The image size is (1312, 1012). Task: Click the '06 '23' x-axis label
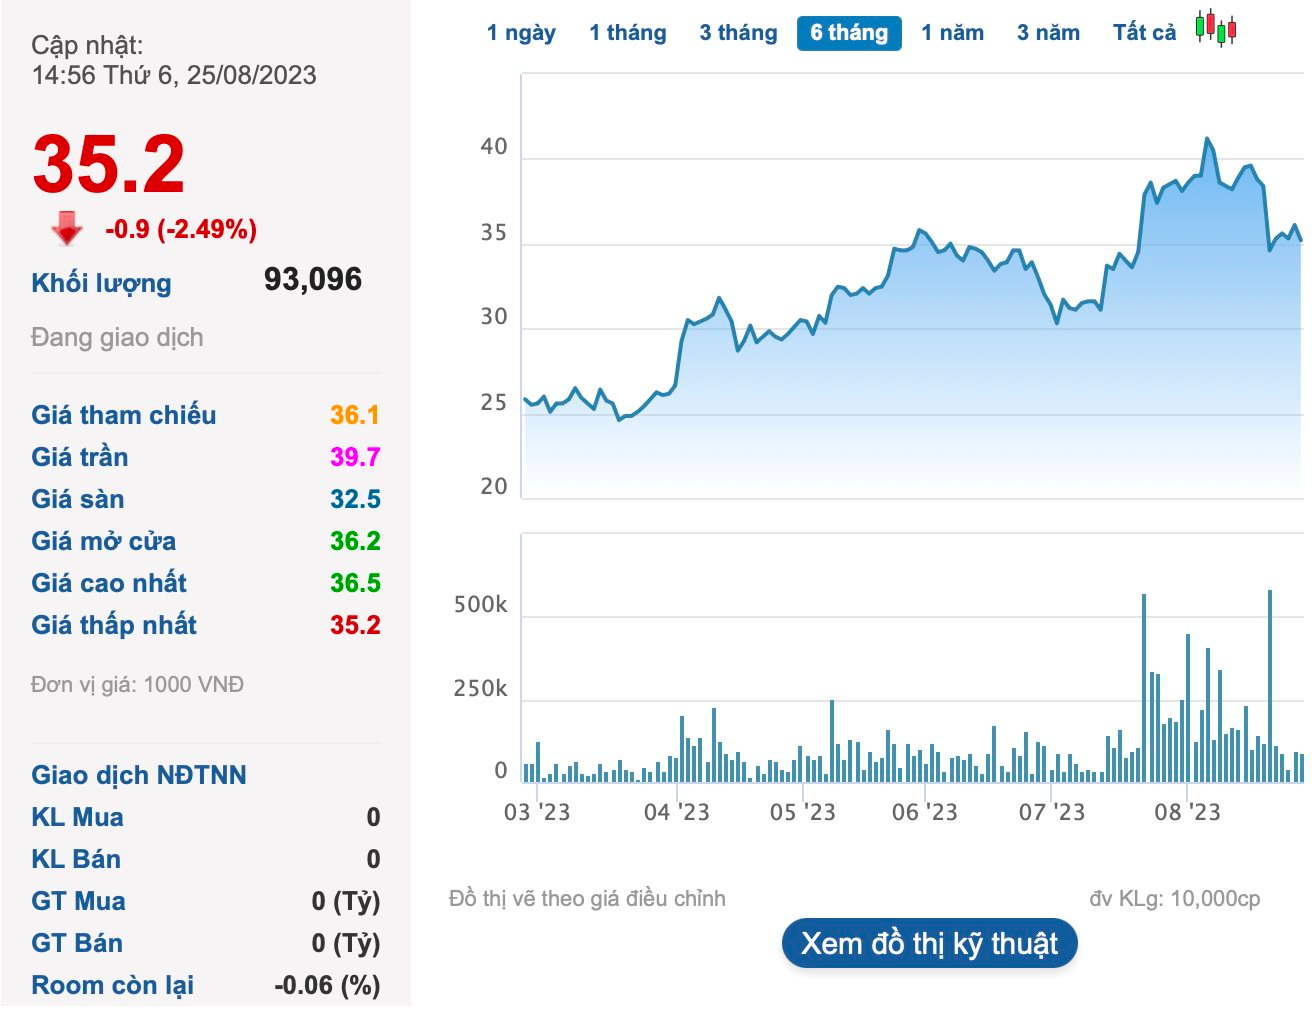[x=924, y=812]
